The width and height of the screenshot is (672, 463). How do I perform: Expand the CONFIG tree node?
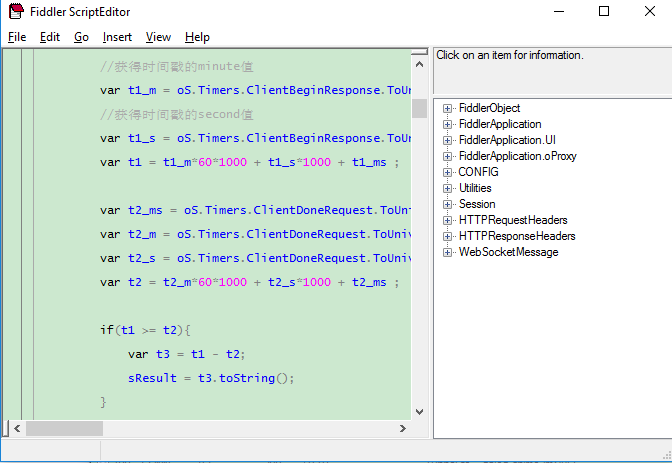point(447,172)
